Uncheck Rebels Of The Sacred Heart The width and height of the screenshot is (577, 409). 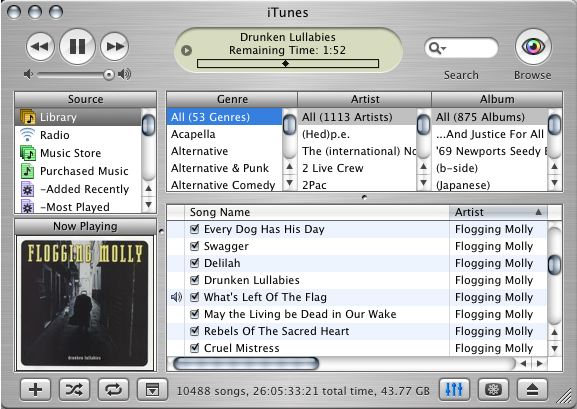coord(195,331)
